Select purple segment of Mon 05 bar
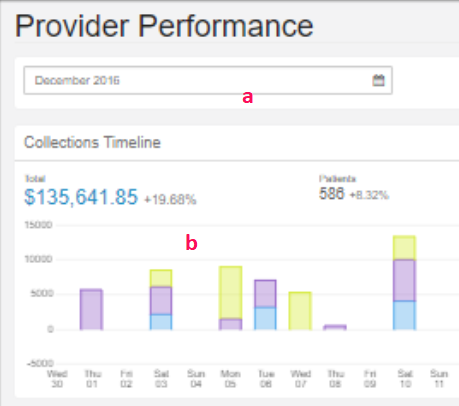 230,324
